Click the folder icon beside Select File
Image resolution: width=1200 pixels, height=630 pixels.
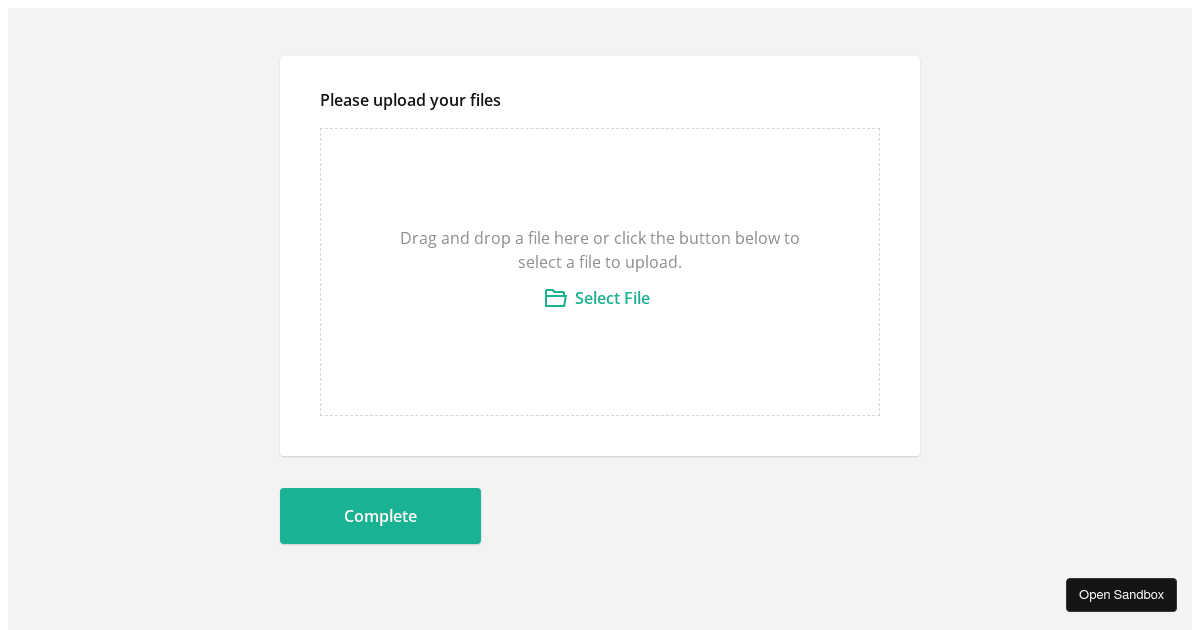click(555, 298)
